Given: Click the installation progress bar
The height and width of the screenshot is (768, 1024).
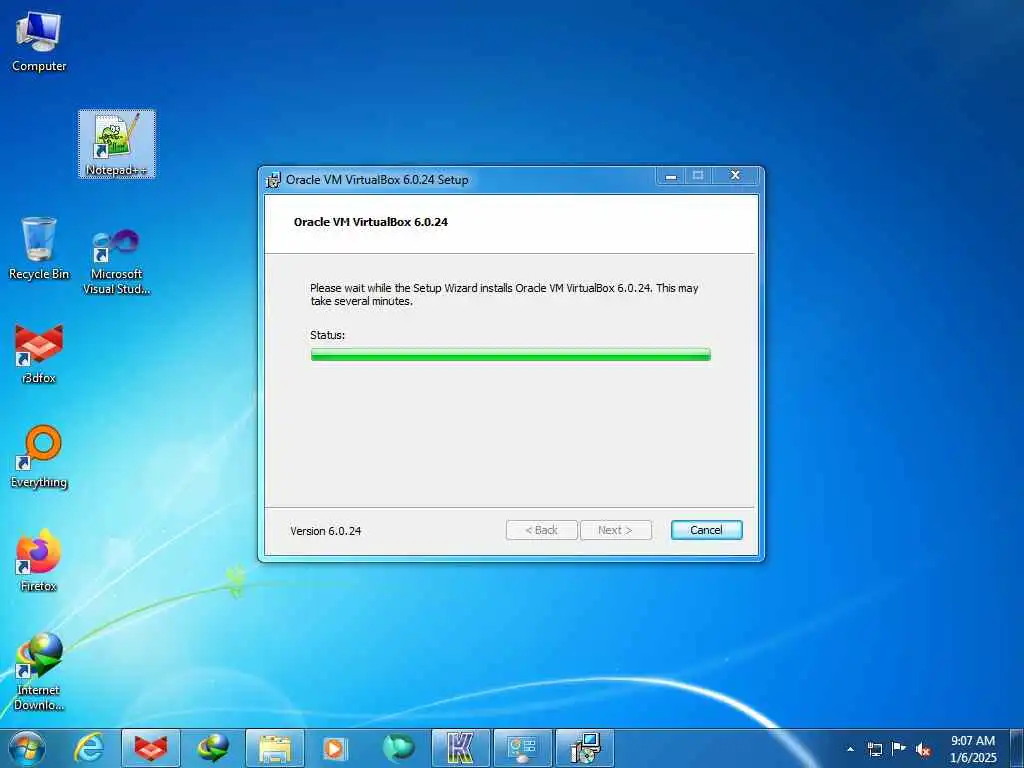Looking at the screenshot, I should click(511, 355).
